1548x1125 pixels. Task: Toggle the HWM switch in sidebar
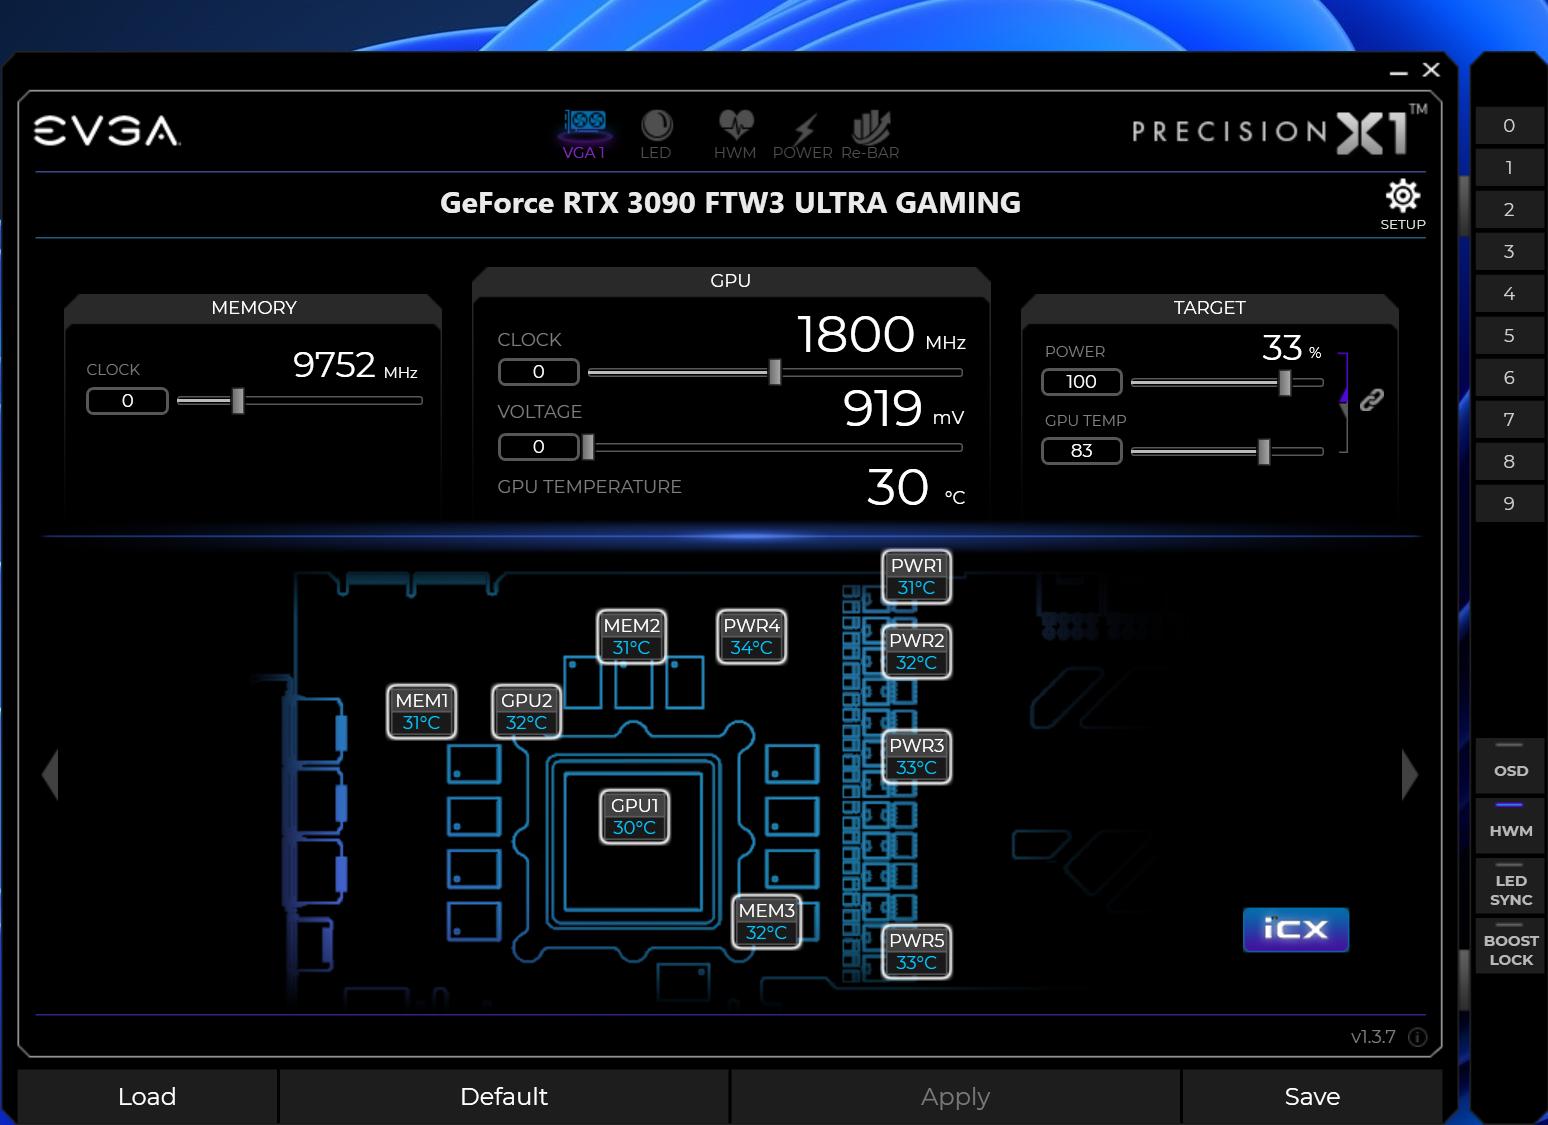1510,822
